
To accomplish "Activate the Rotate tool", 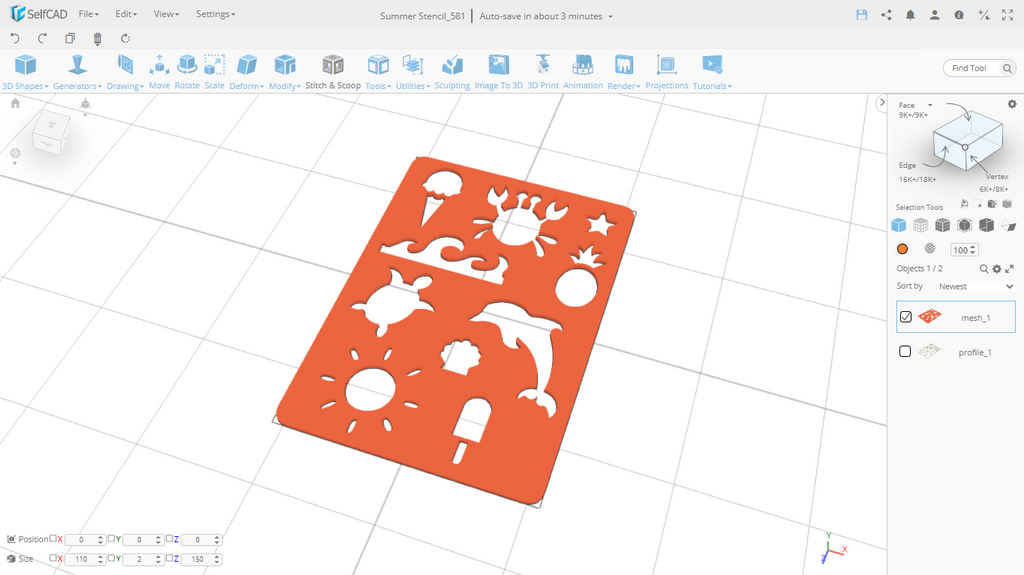I will click(x=187, y=71).
